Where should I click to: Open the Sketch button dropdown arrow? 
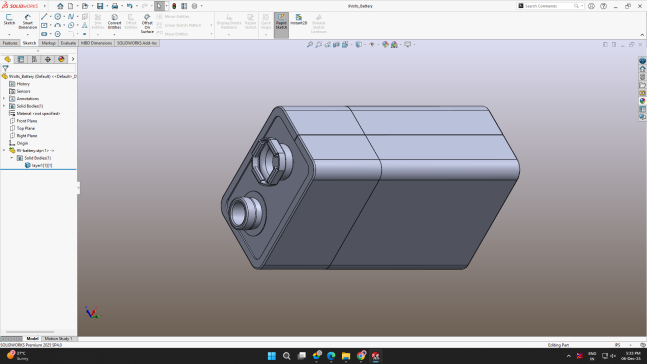(9, 34)
